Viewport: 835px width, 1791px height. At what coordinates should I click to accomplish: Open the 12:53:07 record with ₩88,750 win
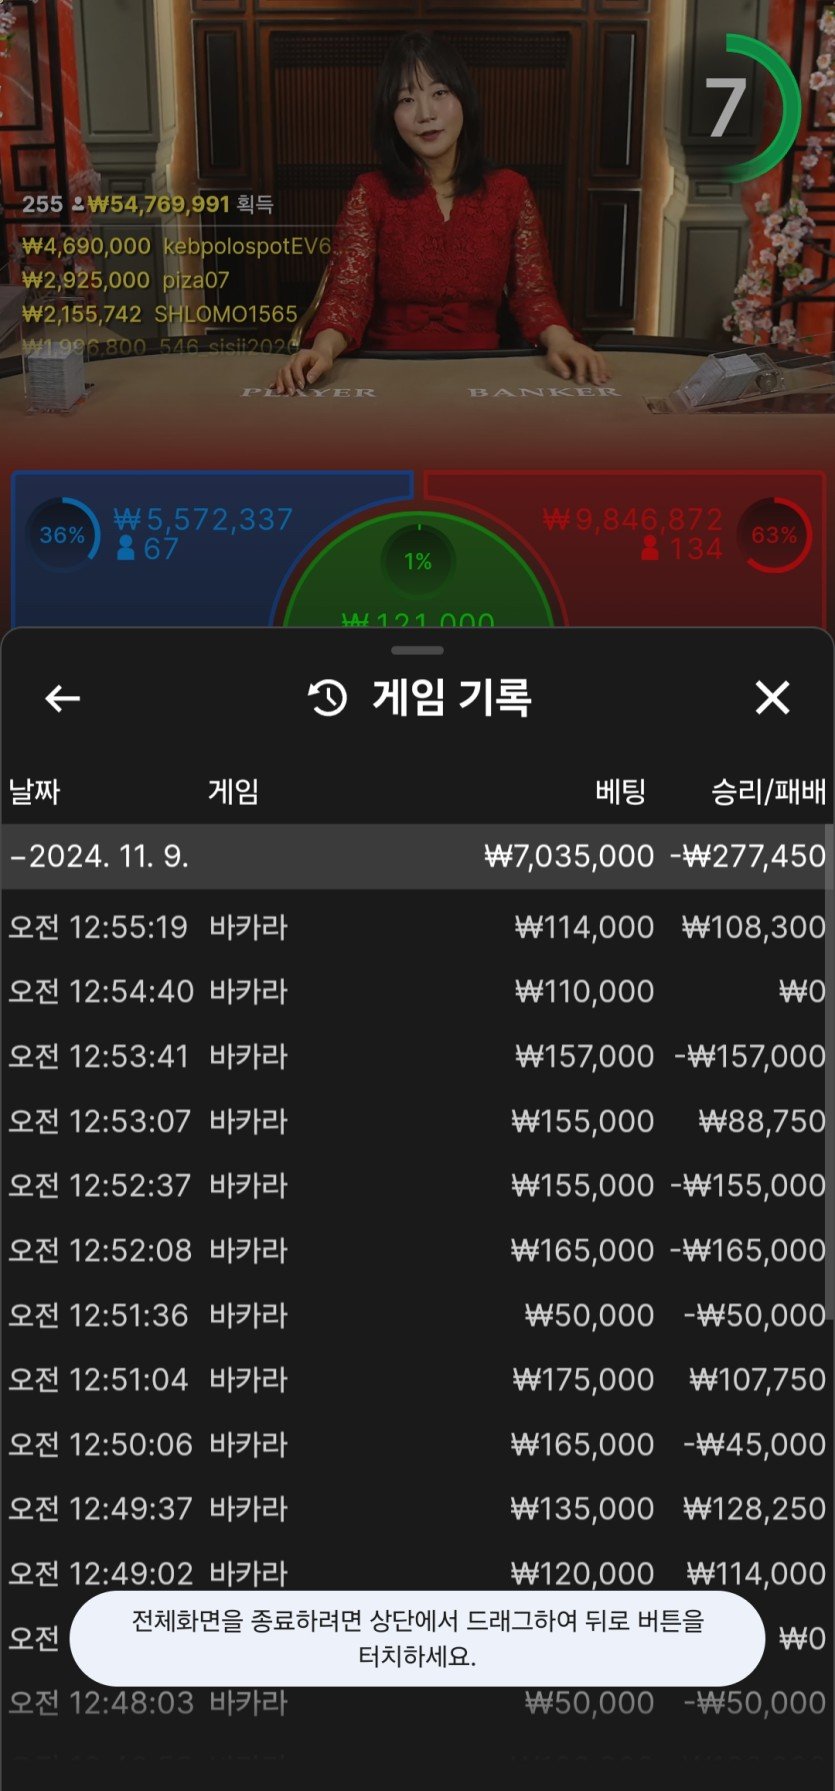(417, 1121)
